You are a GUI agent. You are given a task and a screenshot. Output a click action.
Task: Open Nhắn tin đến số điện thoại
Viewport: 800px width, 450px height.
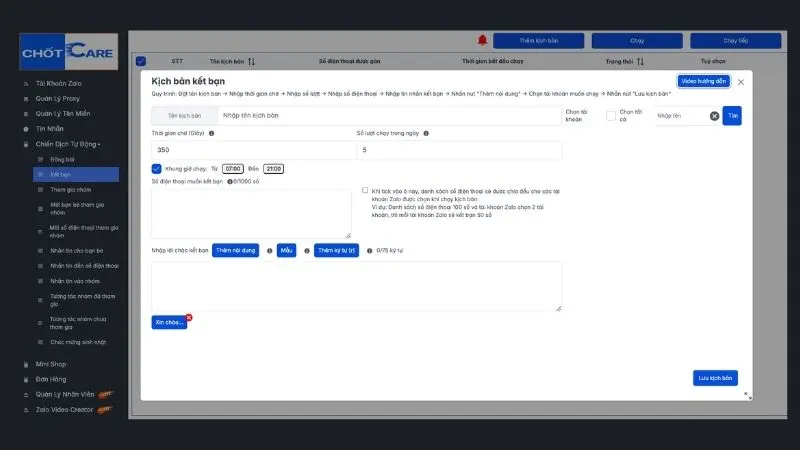point(84,266)
